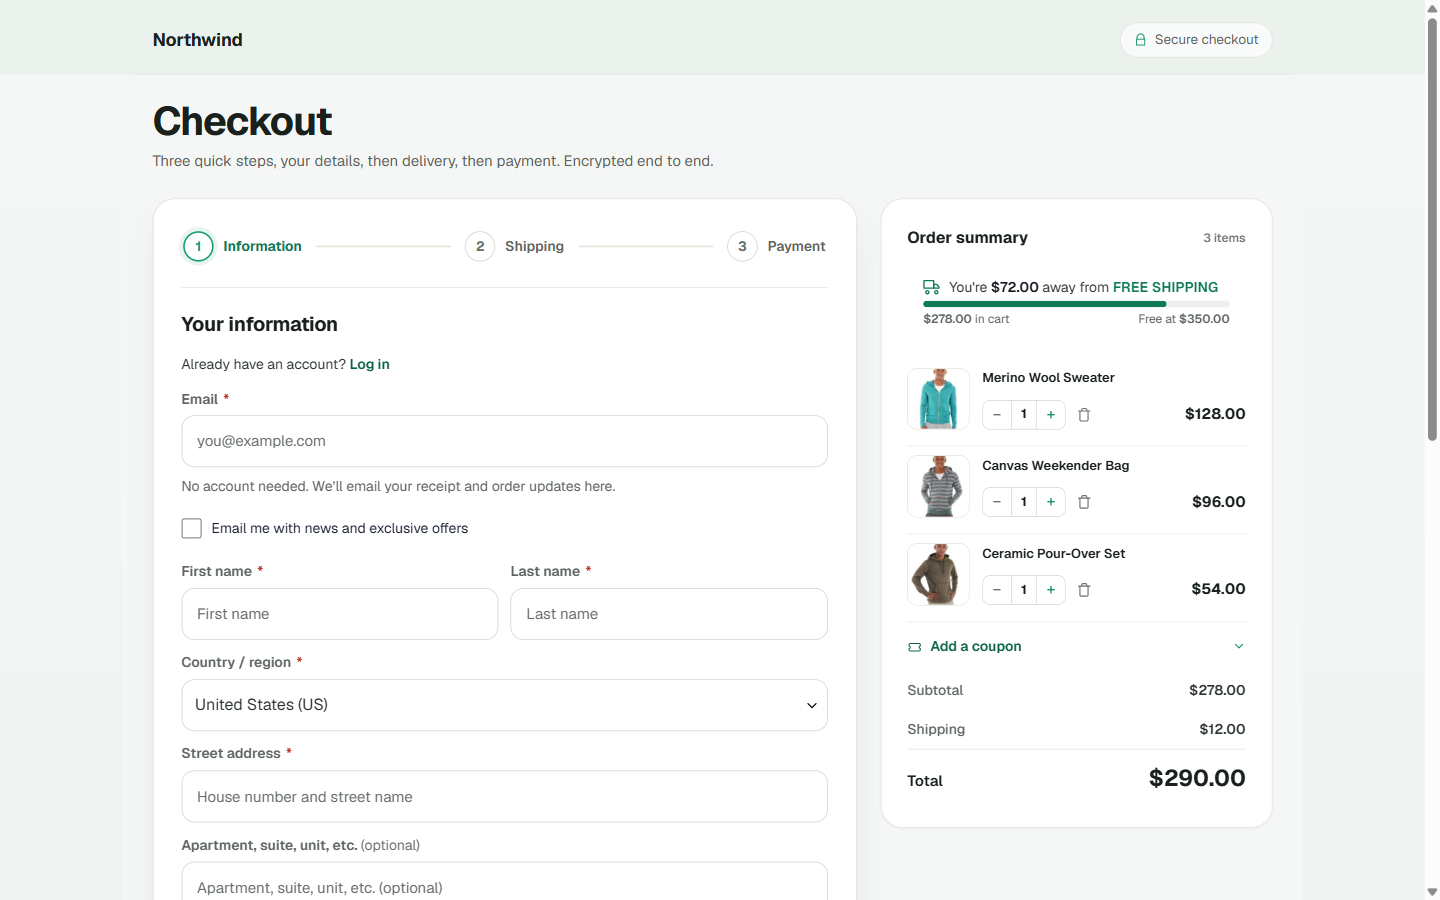Click the coupon ticket icon
The width and height of the screenshot is (1440, 900).
914,647
